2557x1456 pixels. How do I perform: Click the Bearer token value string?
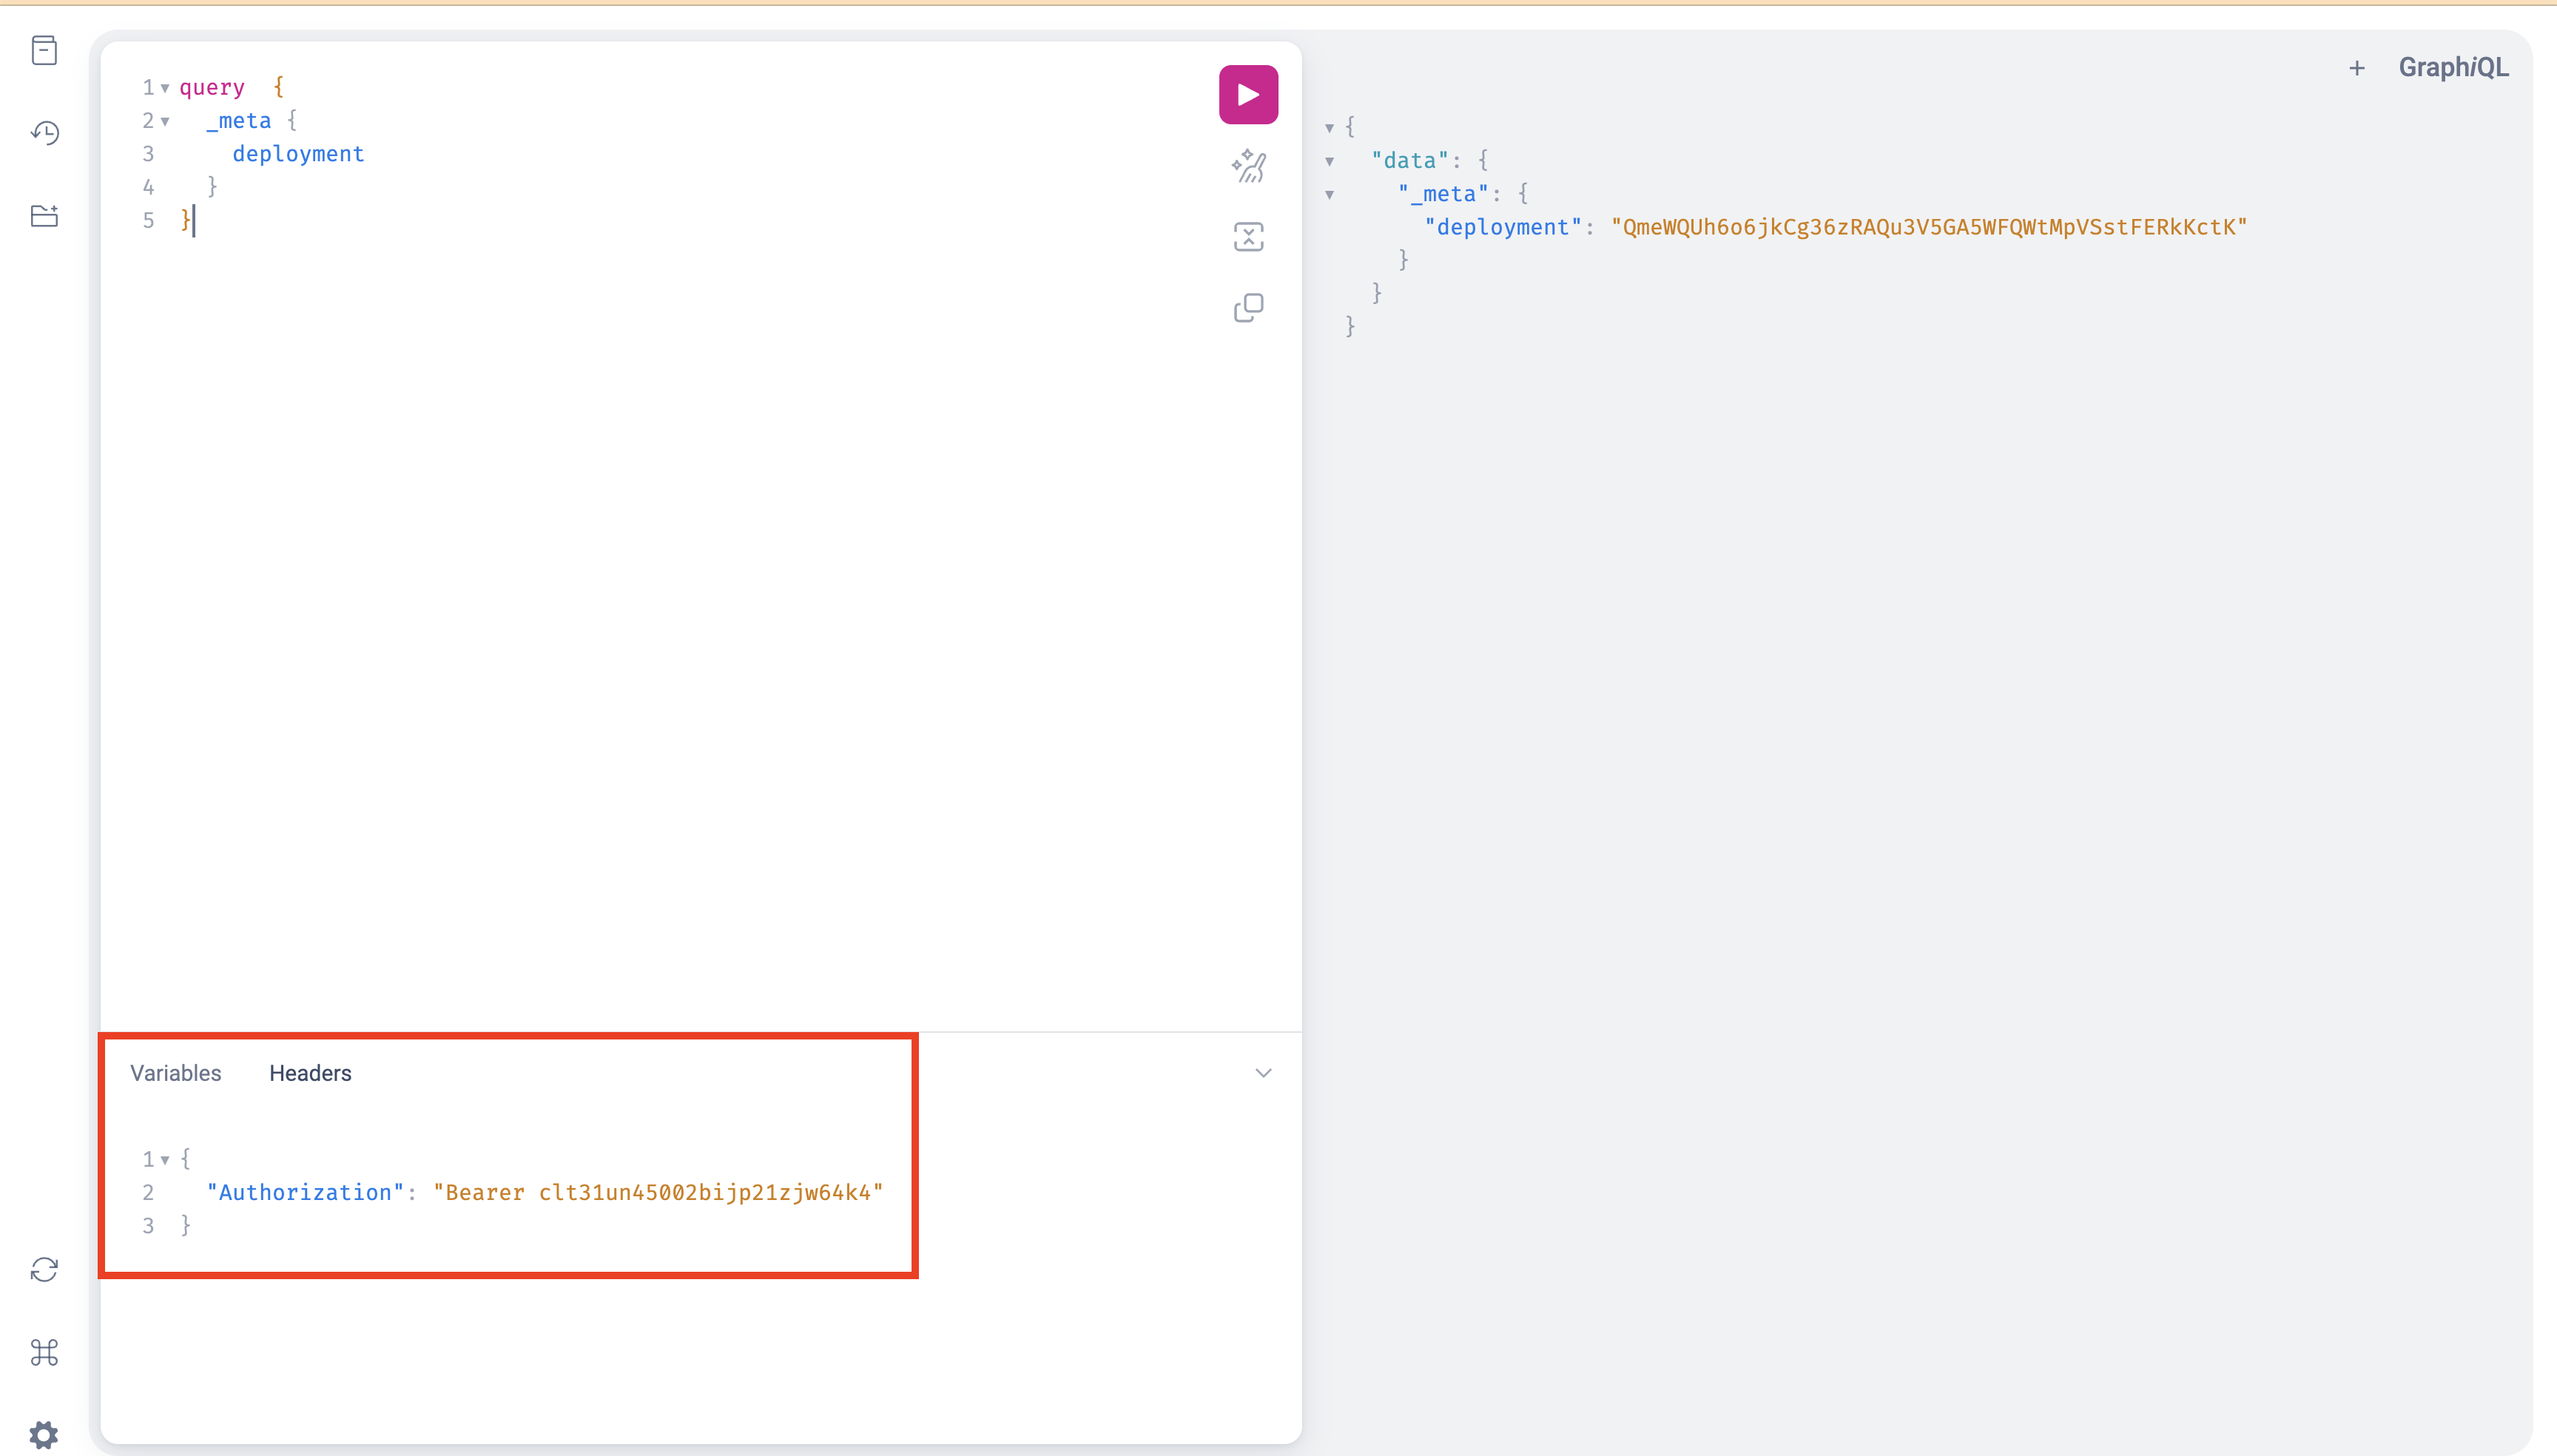pyautogui.click(x=658, y=1192)
